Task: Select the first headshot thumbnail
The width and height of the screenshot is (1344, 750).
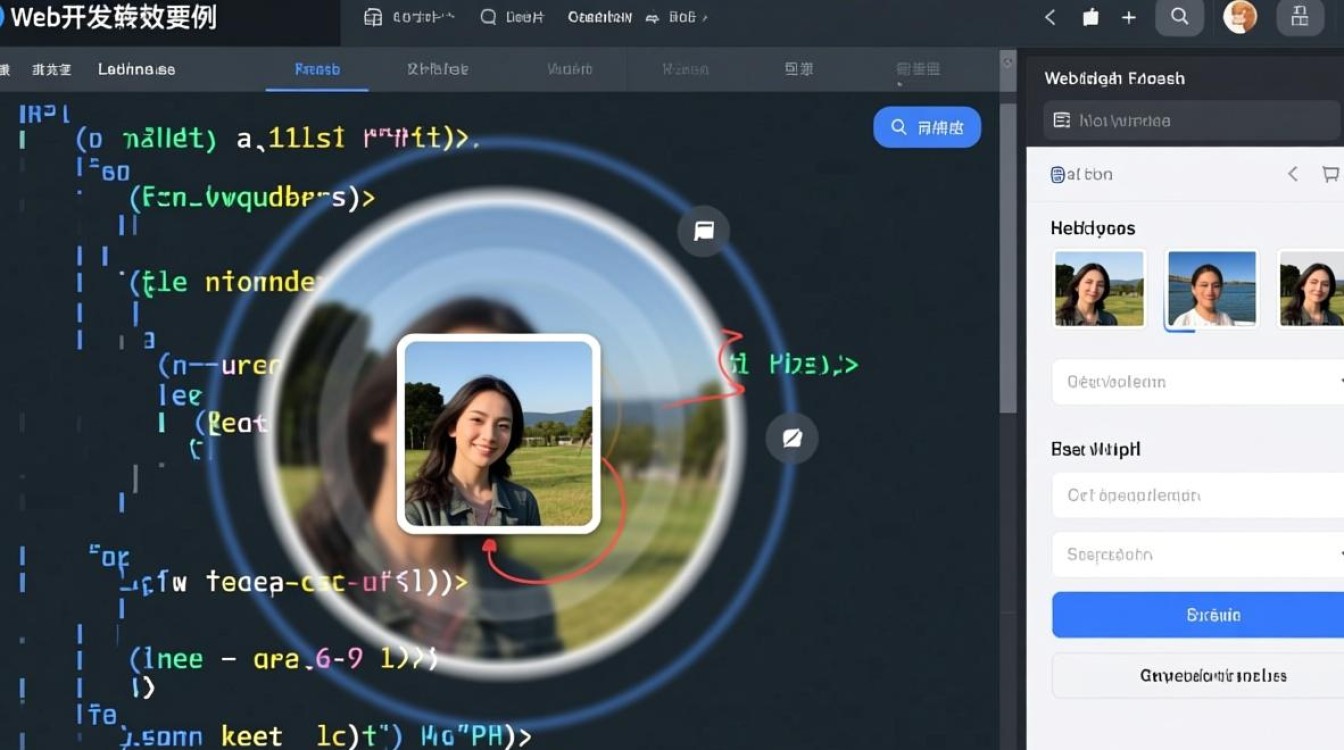Action: tap(1099, 289)
